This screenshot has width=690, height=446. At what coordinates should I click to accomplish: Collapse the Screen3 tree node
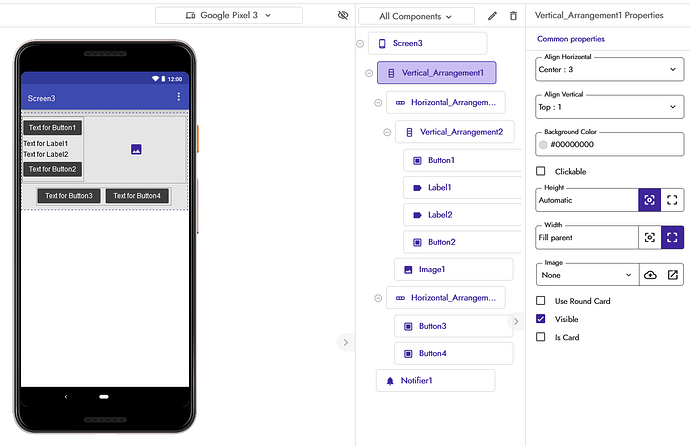[360, 43]
